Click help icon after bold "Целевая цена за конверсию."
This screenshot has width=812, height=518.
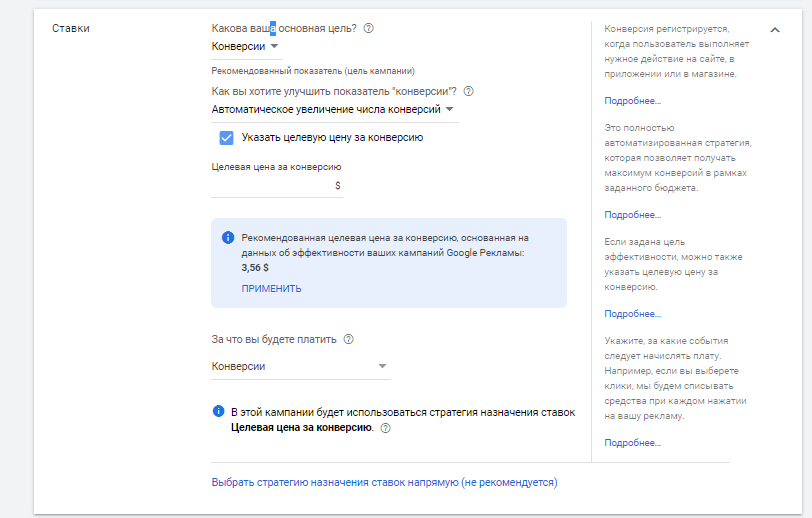pos(385,428)
